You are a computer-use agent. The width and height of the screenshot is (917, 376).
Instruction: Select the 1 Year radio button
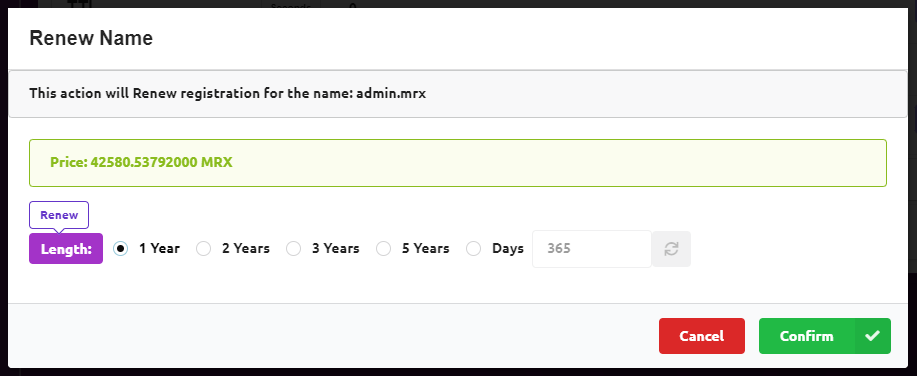(x=120, y=249)
